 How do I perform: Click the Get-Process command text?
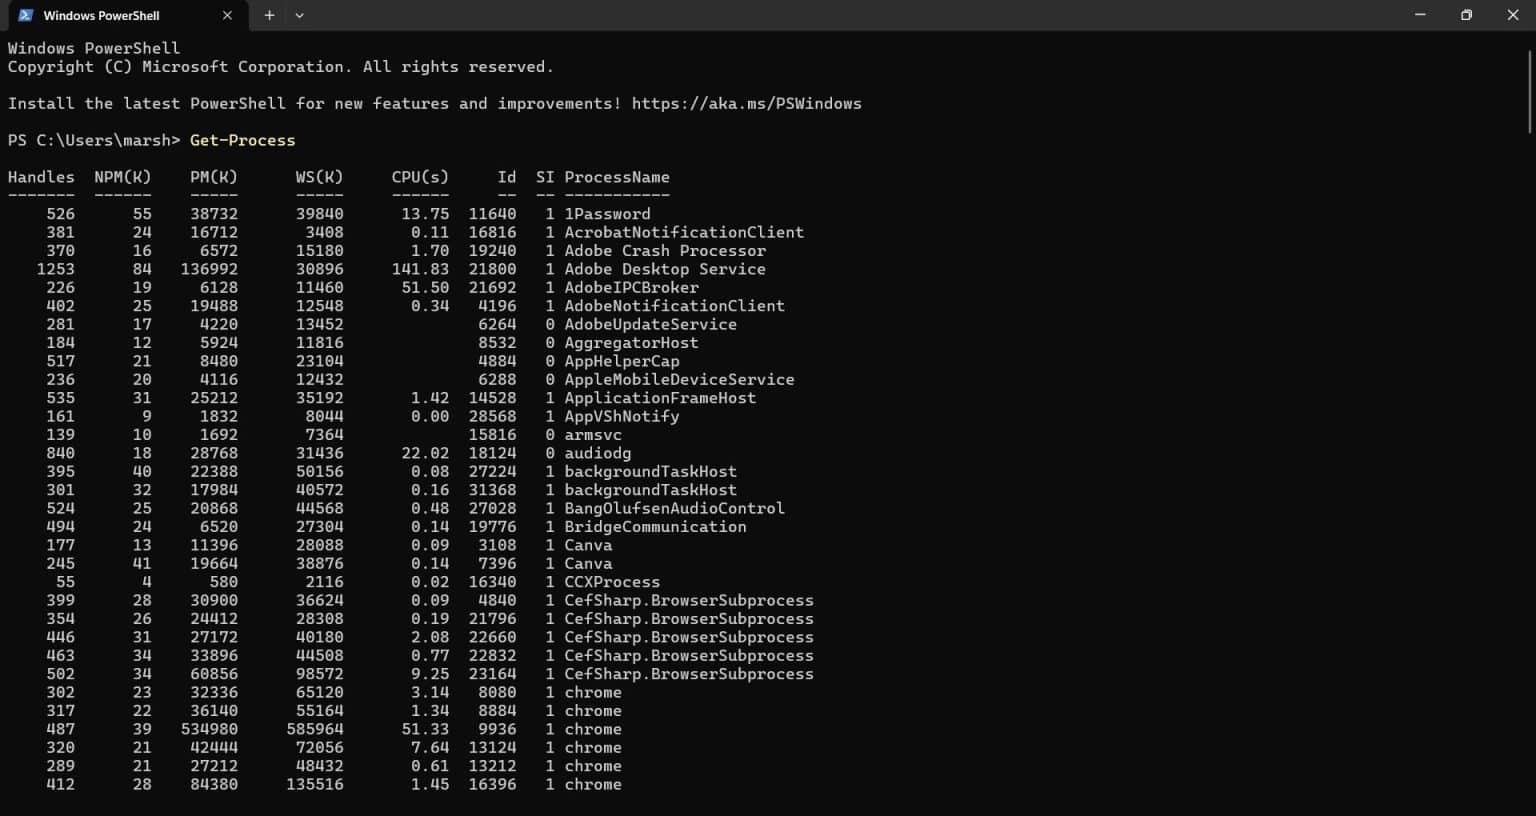(243, 140)
